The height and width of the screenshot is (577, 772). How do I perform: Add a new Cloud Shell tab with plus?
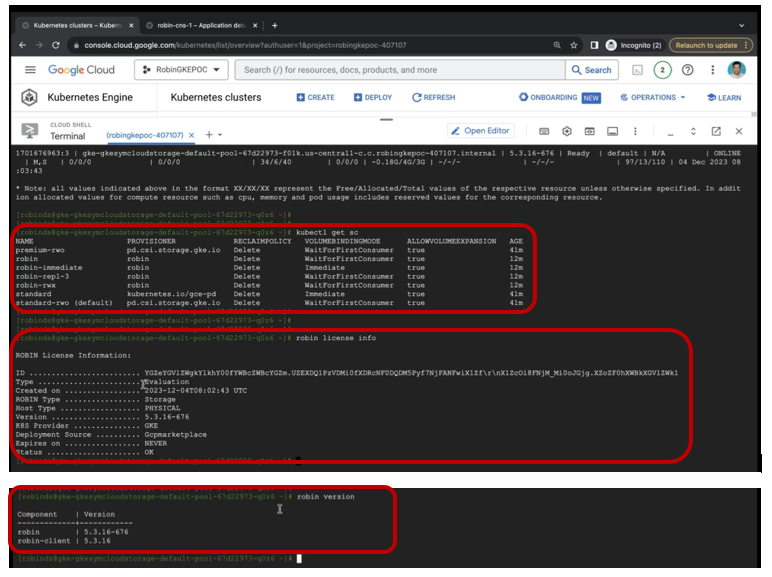(x=209, y=134)
